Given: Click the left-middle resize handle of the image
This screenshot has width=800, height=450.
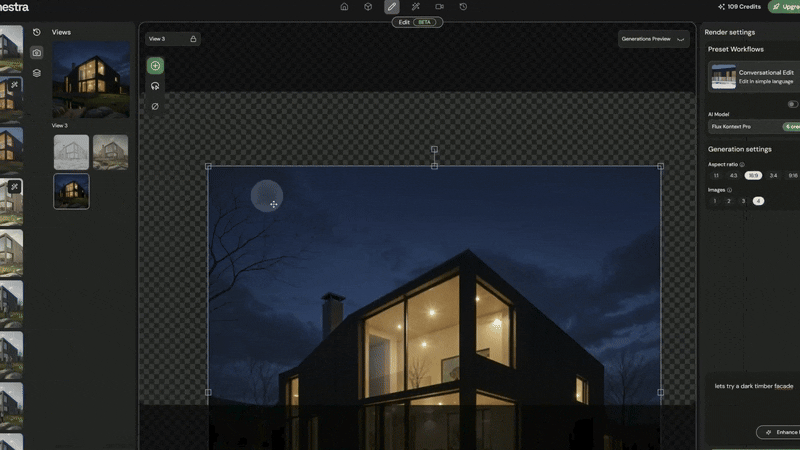Looking at the screenshot, I should click(208, 392).
